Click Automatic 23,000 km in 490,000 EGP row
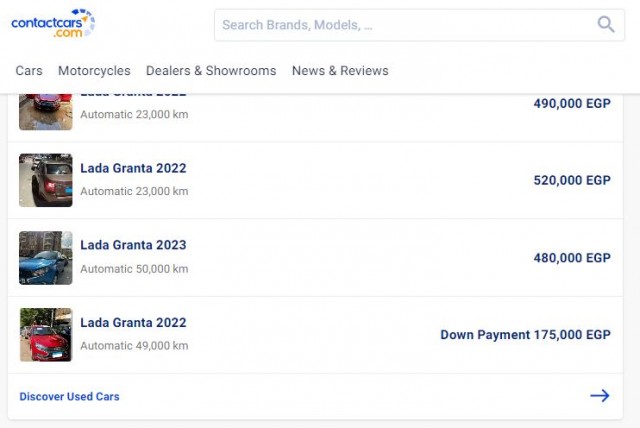Screen dimensions: 640x428 pos(134,114)
